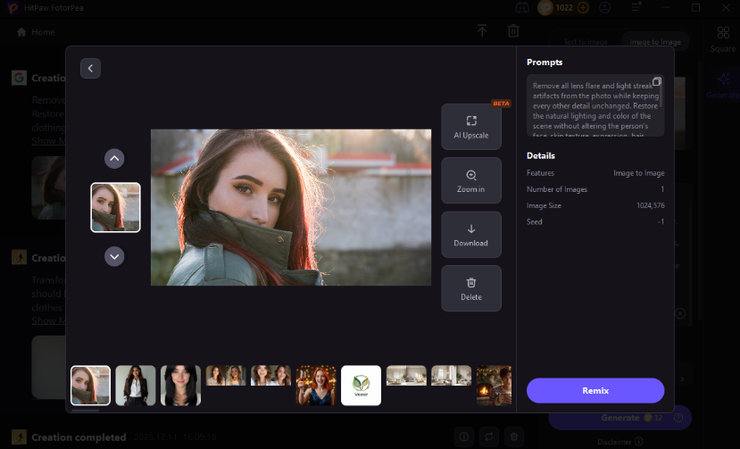Click the trash icon in top toolbar
740x449 pixels.
513,31
